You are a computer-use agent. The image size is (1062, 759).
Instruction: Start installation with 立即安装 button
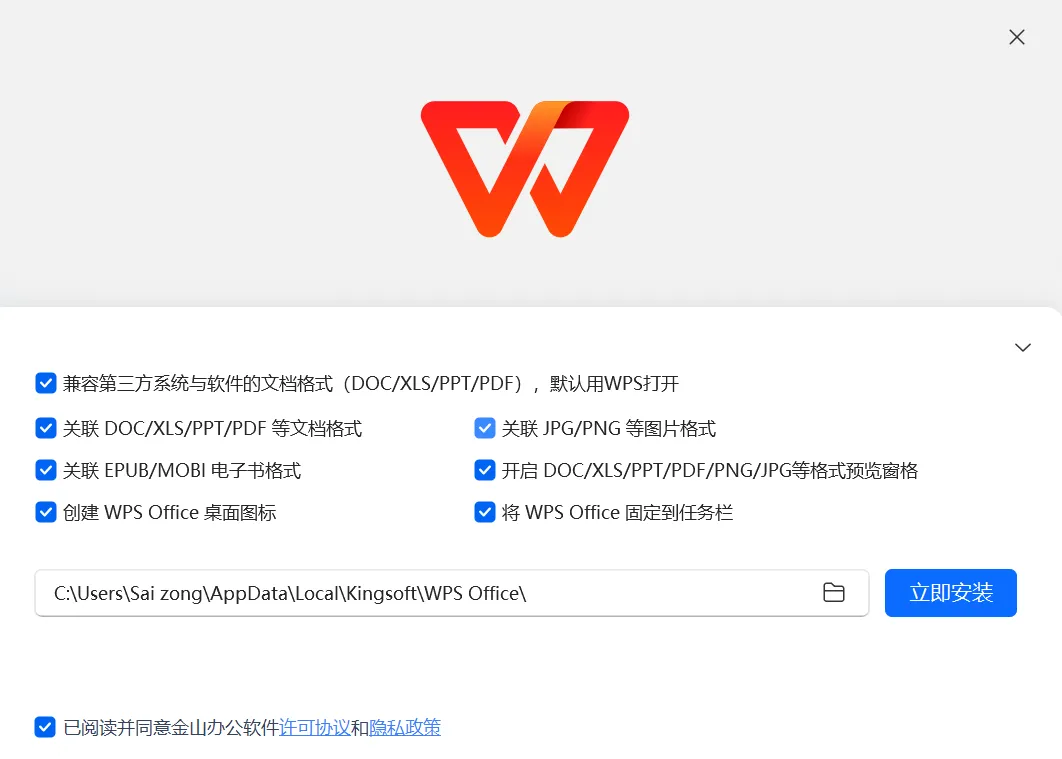tap(950, 592)
